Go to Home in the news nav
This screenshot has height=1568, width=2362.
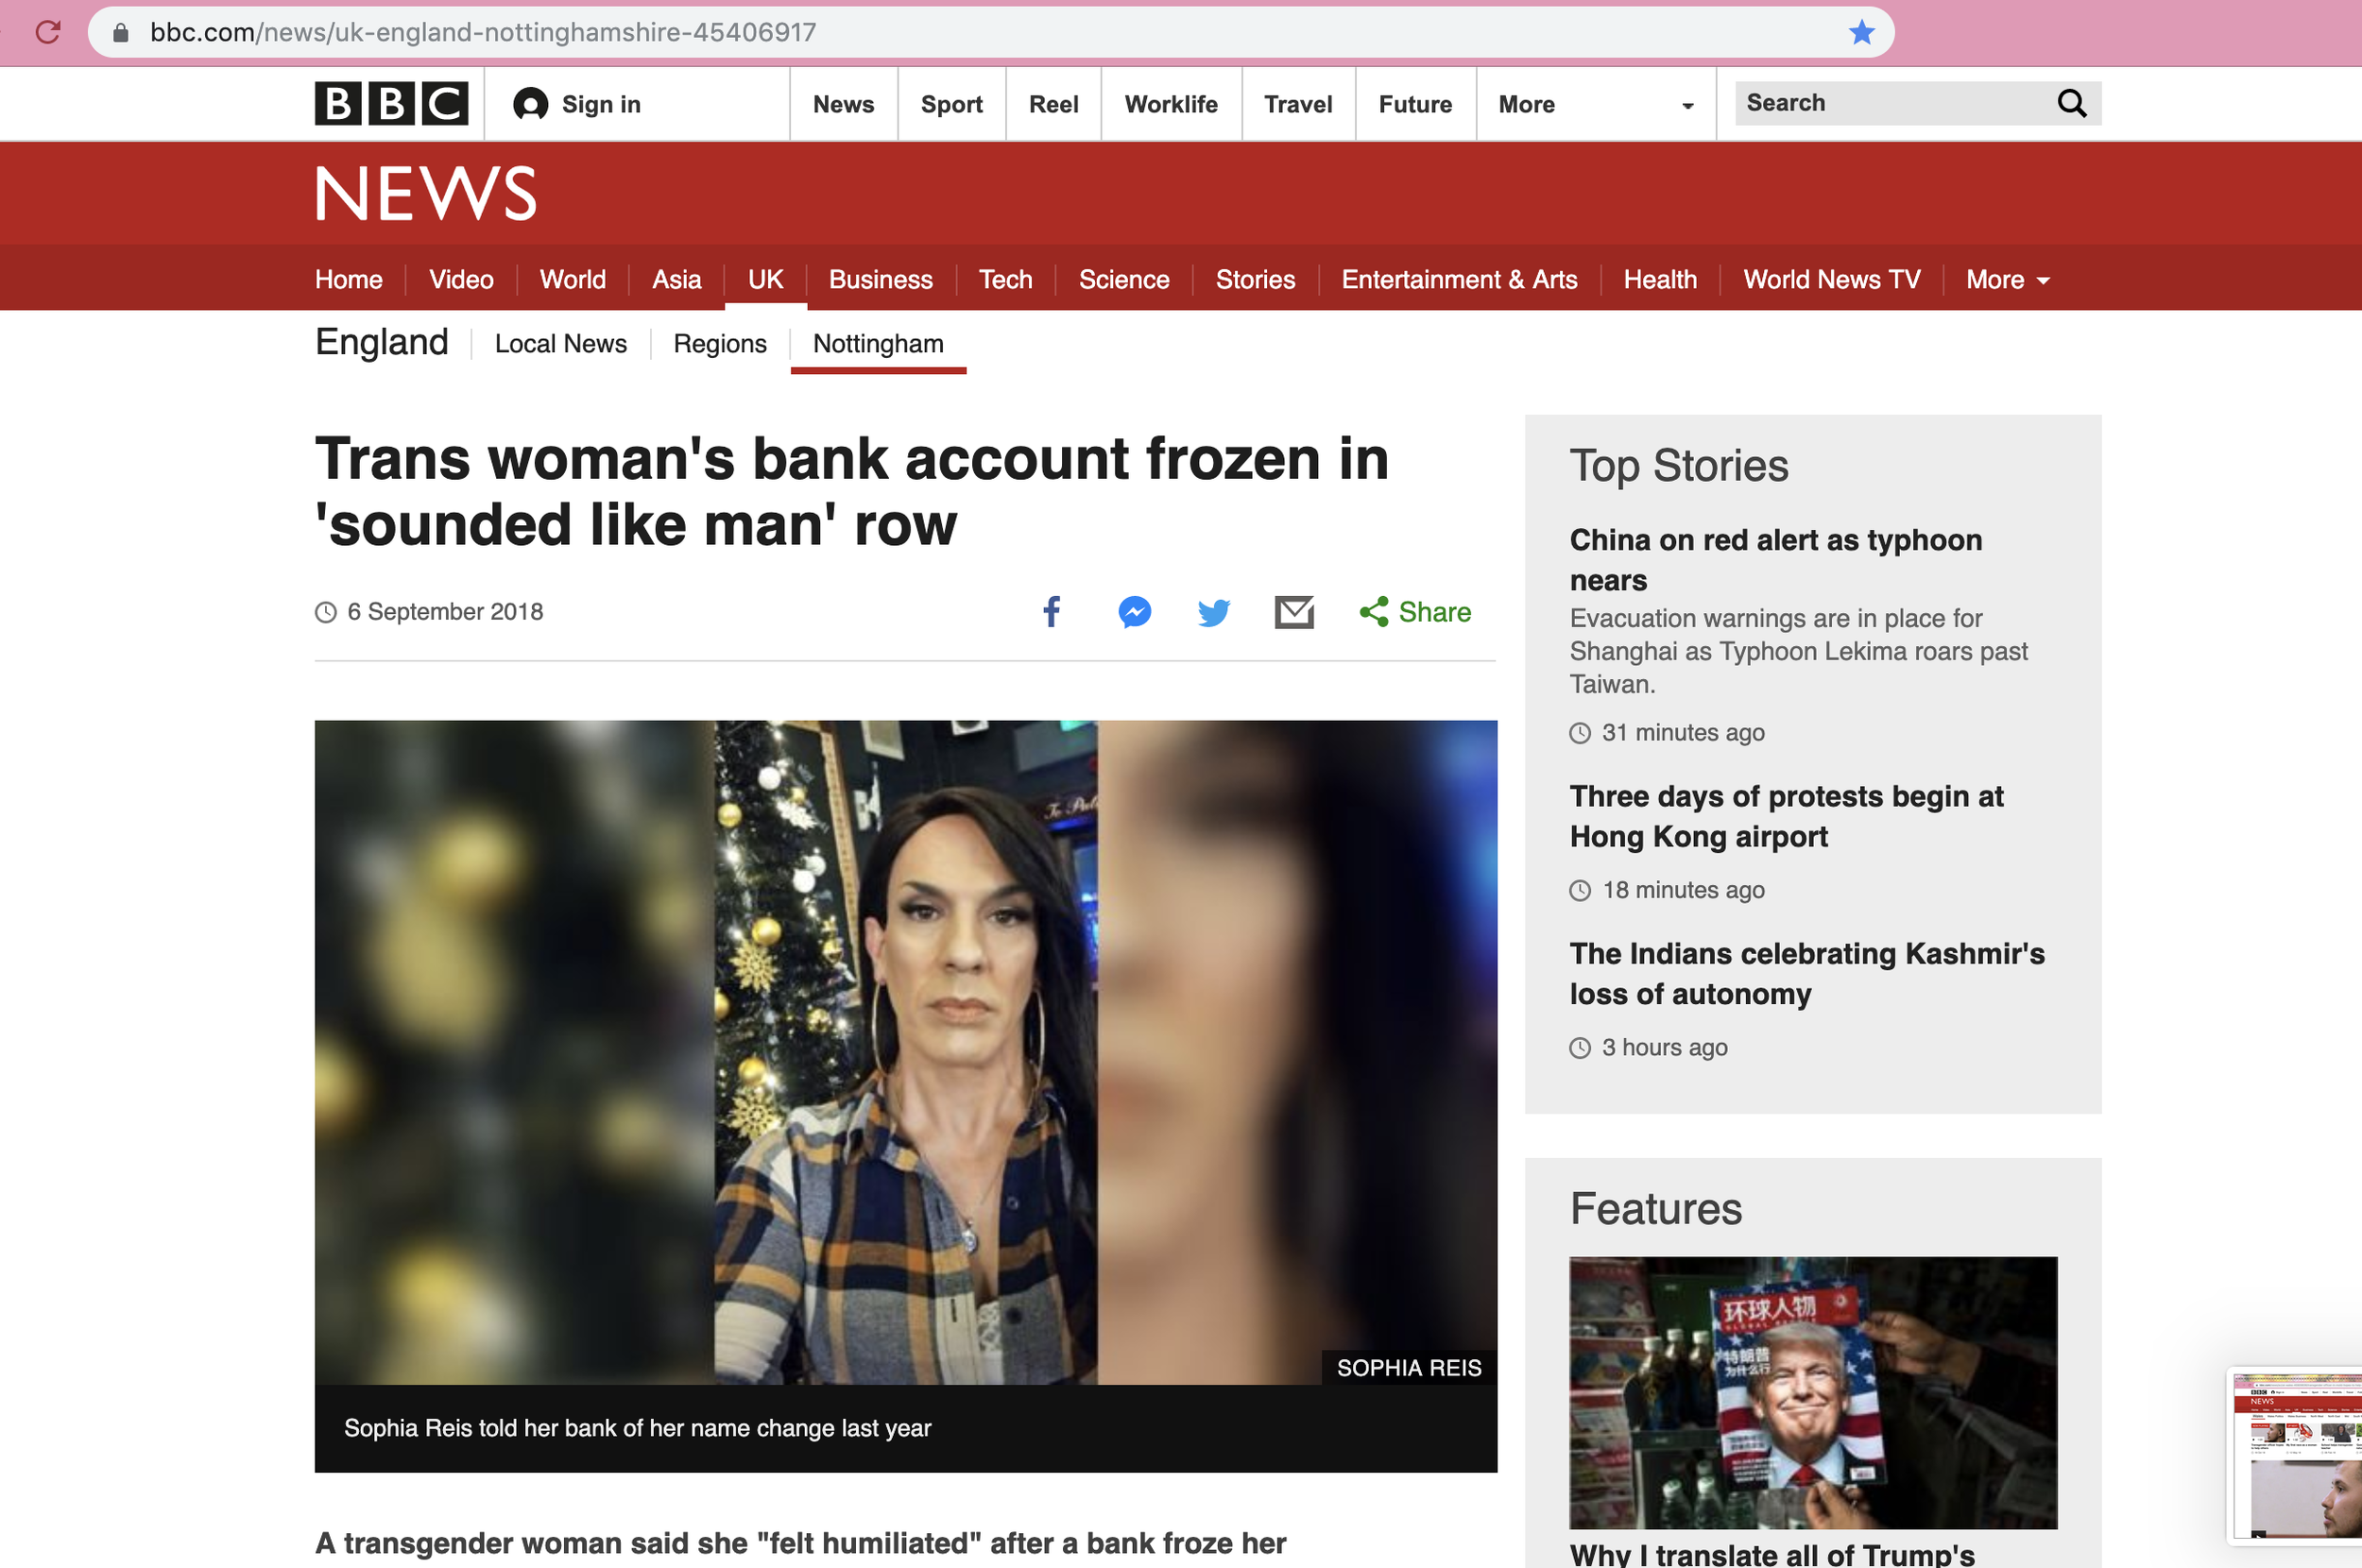(349, 280)
